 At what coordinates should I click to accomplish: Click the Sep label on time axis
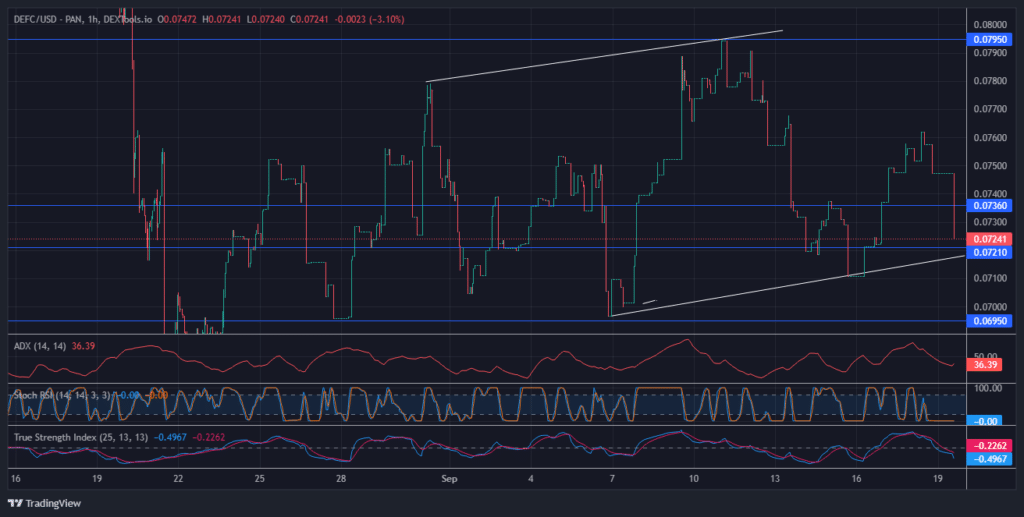tap(449, 479)
